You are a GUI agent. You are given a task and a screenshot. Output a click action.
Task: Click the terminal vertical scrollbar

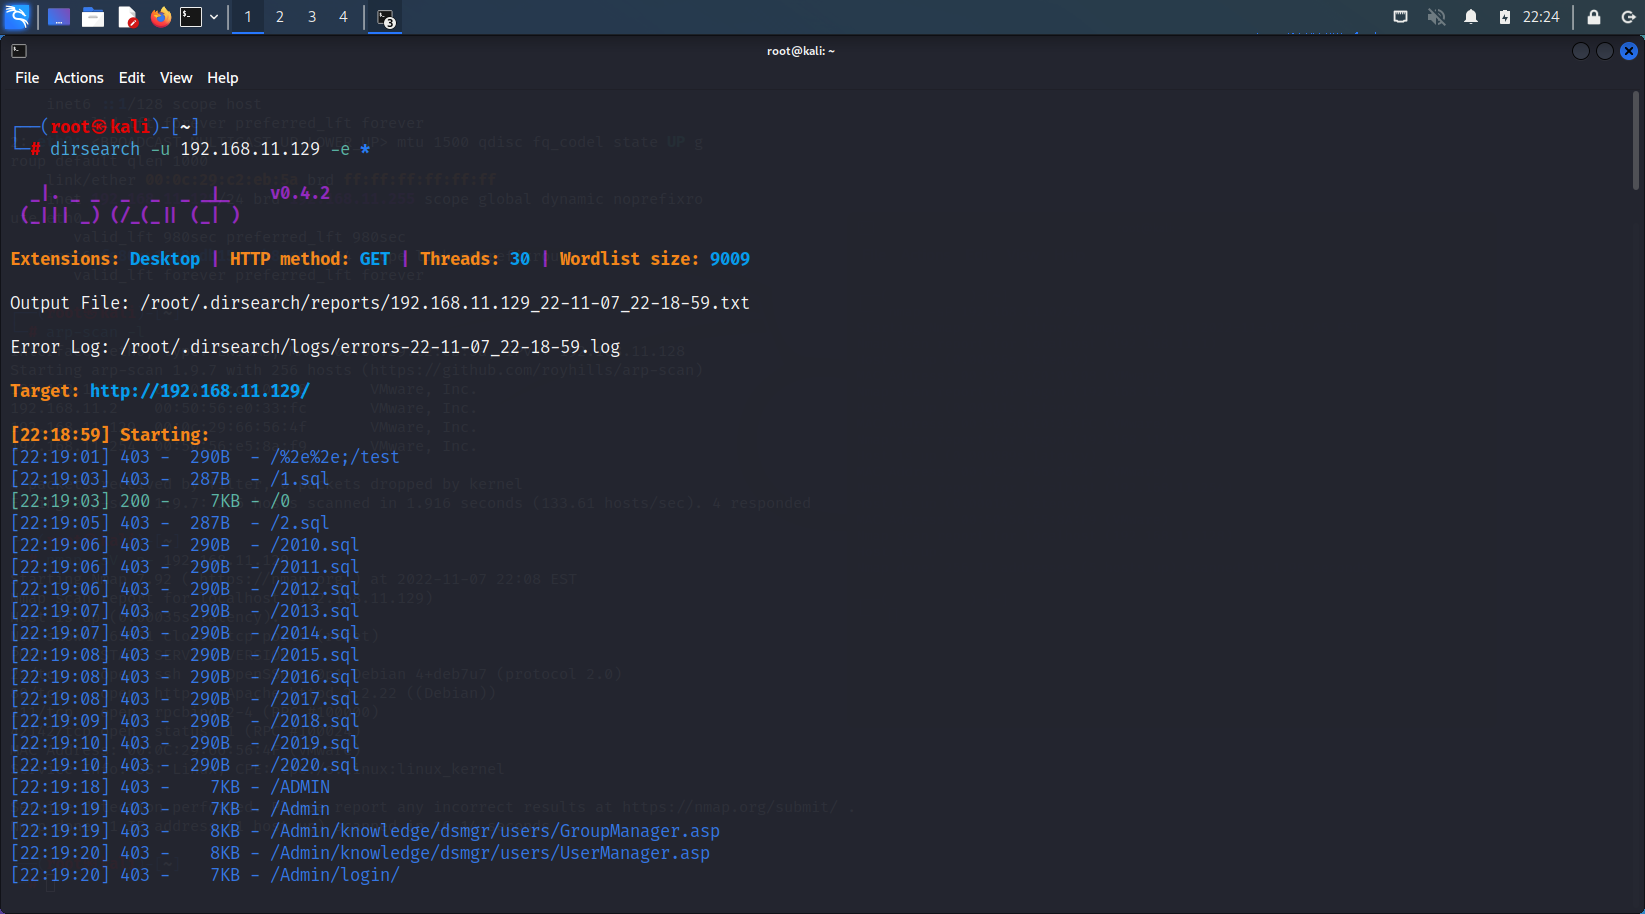pyautogui.click(x=1636, y=140)
